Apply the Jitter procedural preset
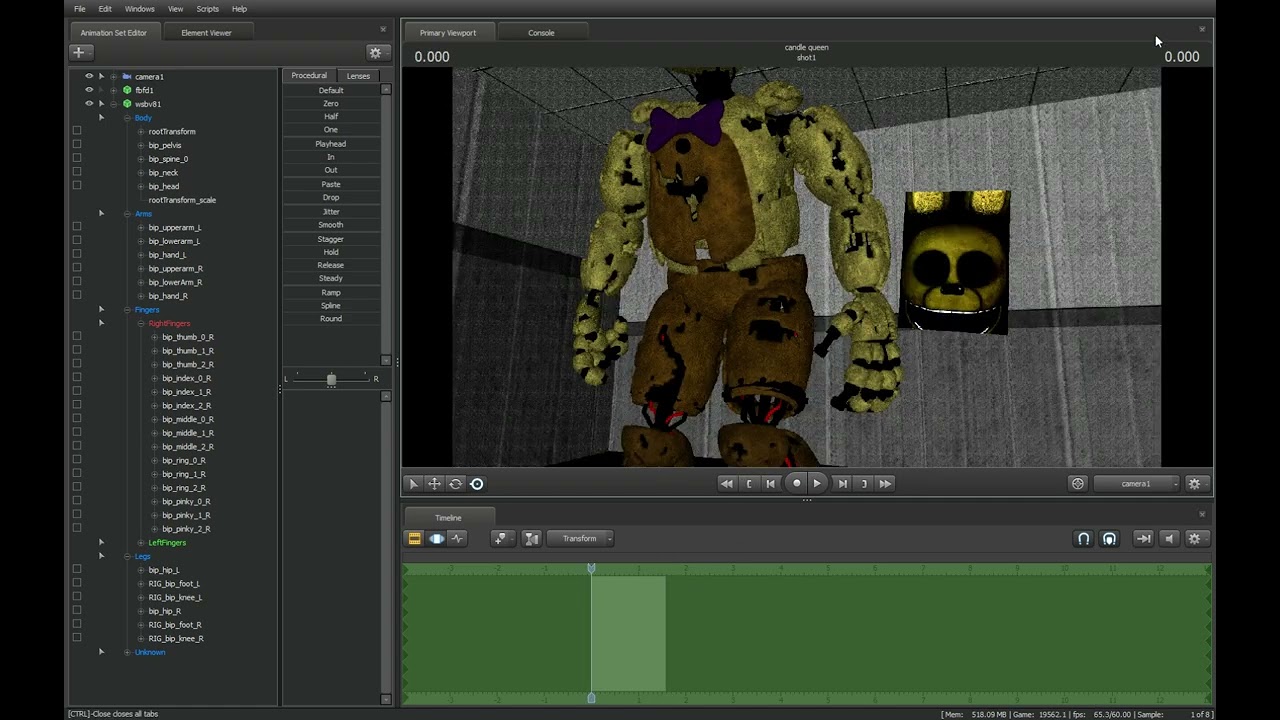The height and width of the screenshot is (720, 1280). pos(331,211)
